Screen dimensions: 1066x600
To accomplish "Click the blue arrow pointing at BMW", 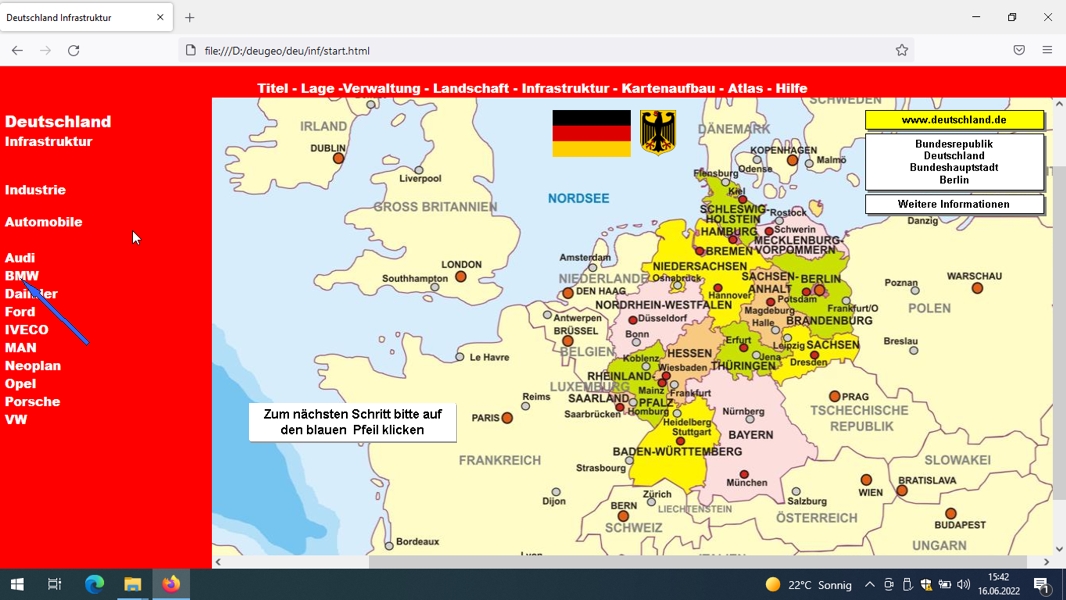I will [54, 311].
